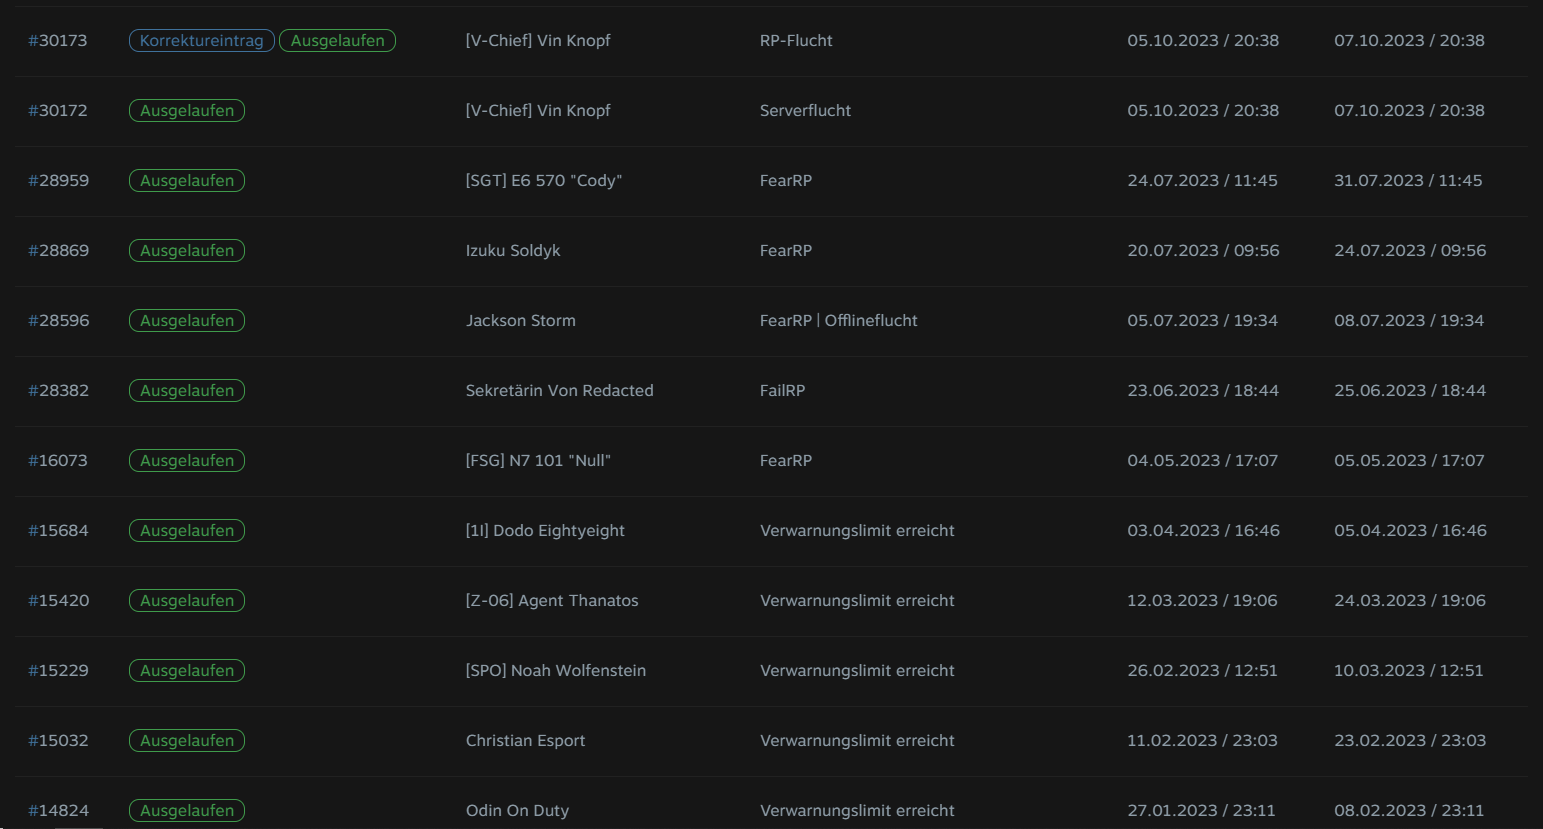The image size is (1543, 829).
Task: Open entry #16073
Action: (x=57, y=461)
